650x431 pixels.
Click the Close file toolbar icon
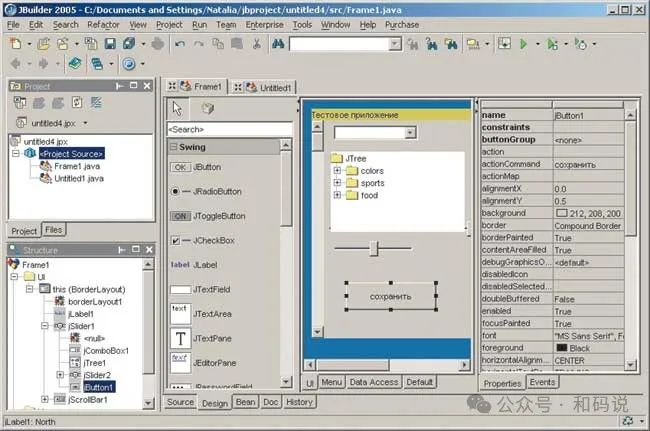point(91,44)
